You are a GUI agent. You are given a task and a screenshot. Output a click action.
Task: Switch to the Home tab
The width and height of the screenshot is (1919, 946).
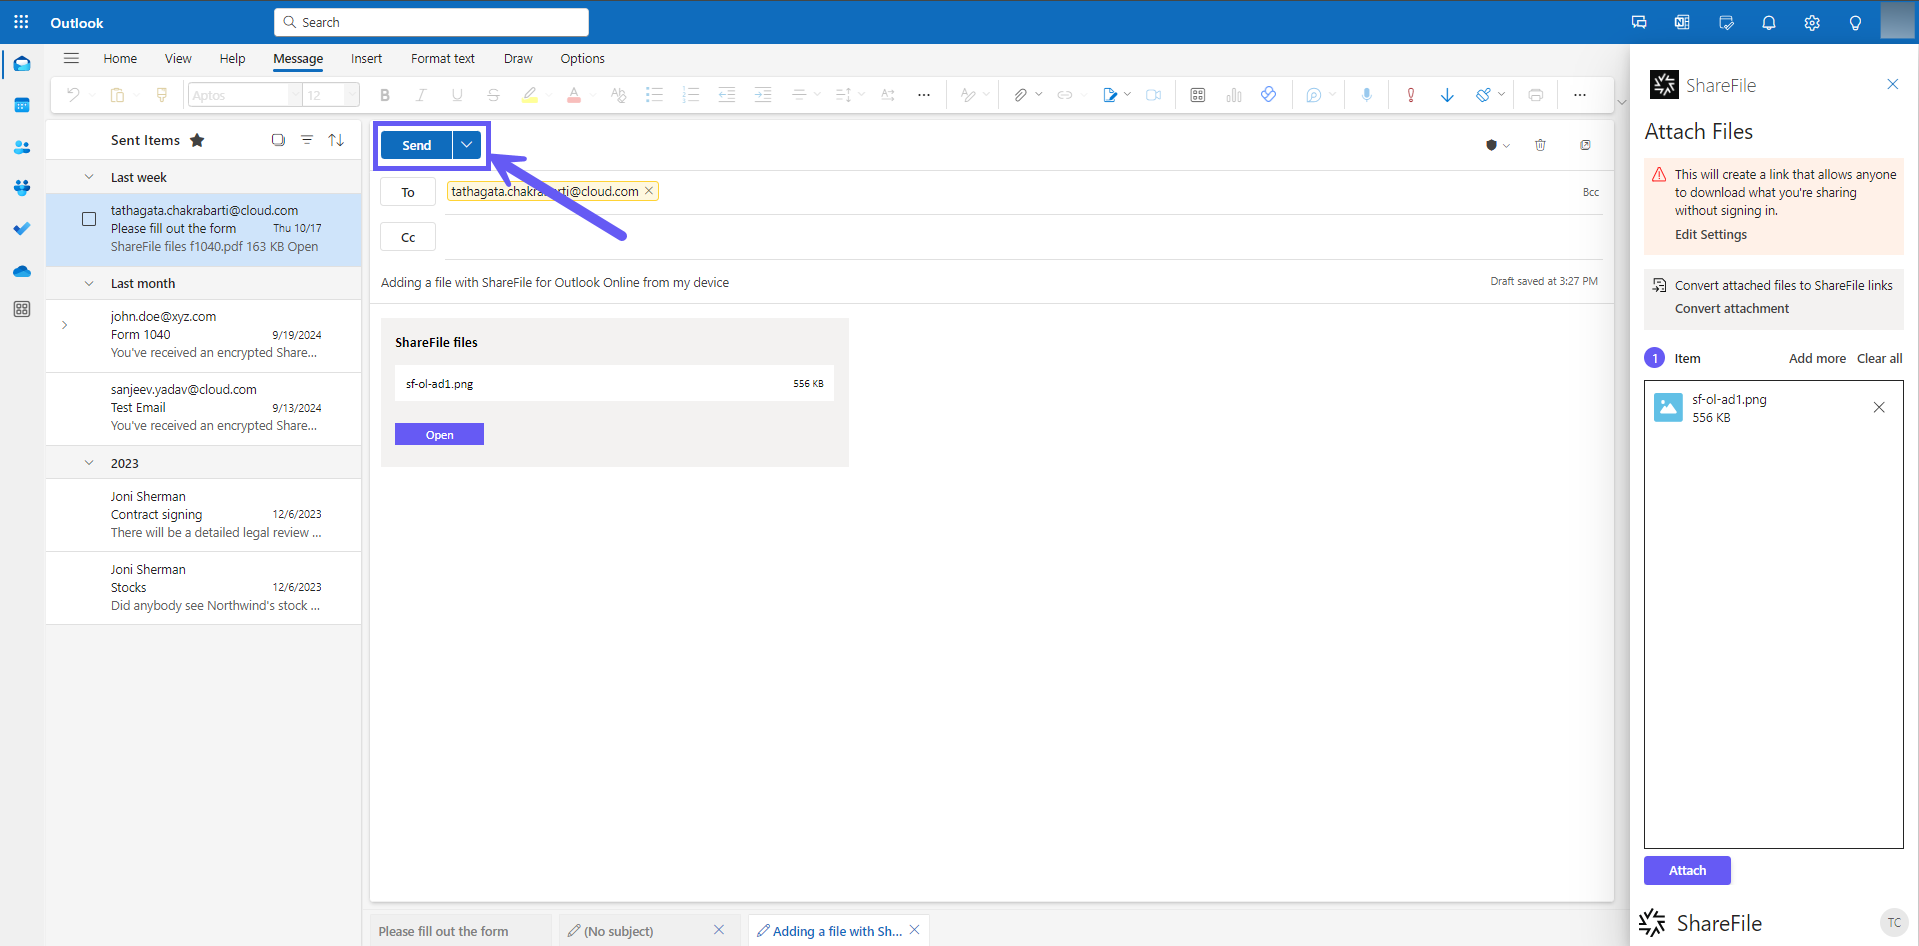tap(120, 58)
